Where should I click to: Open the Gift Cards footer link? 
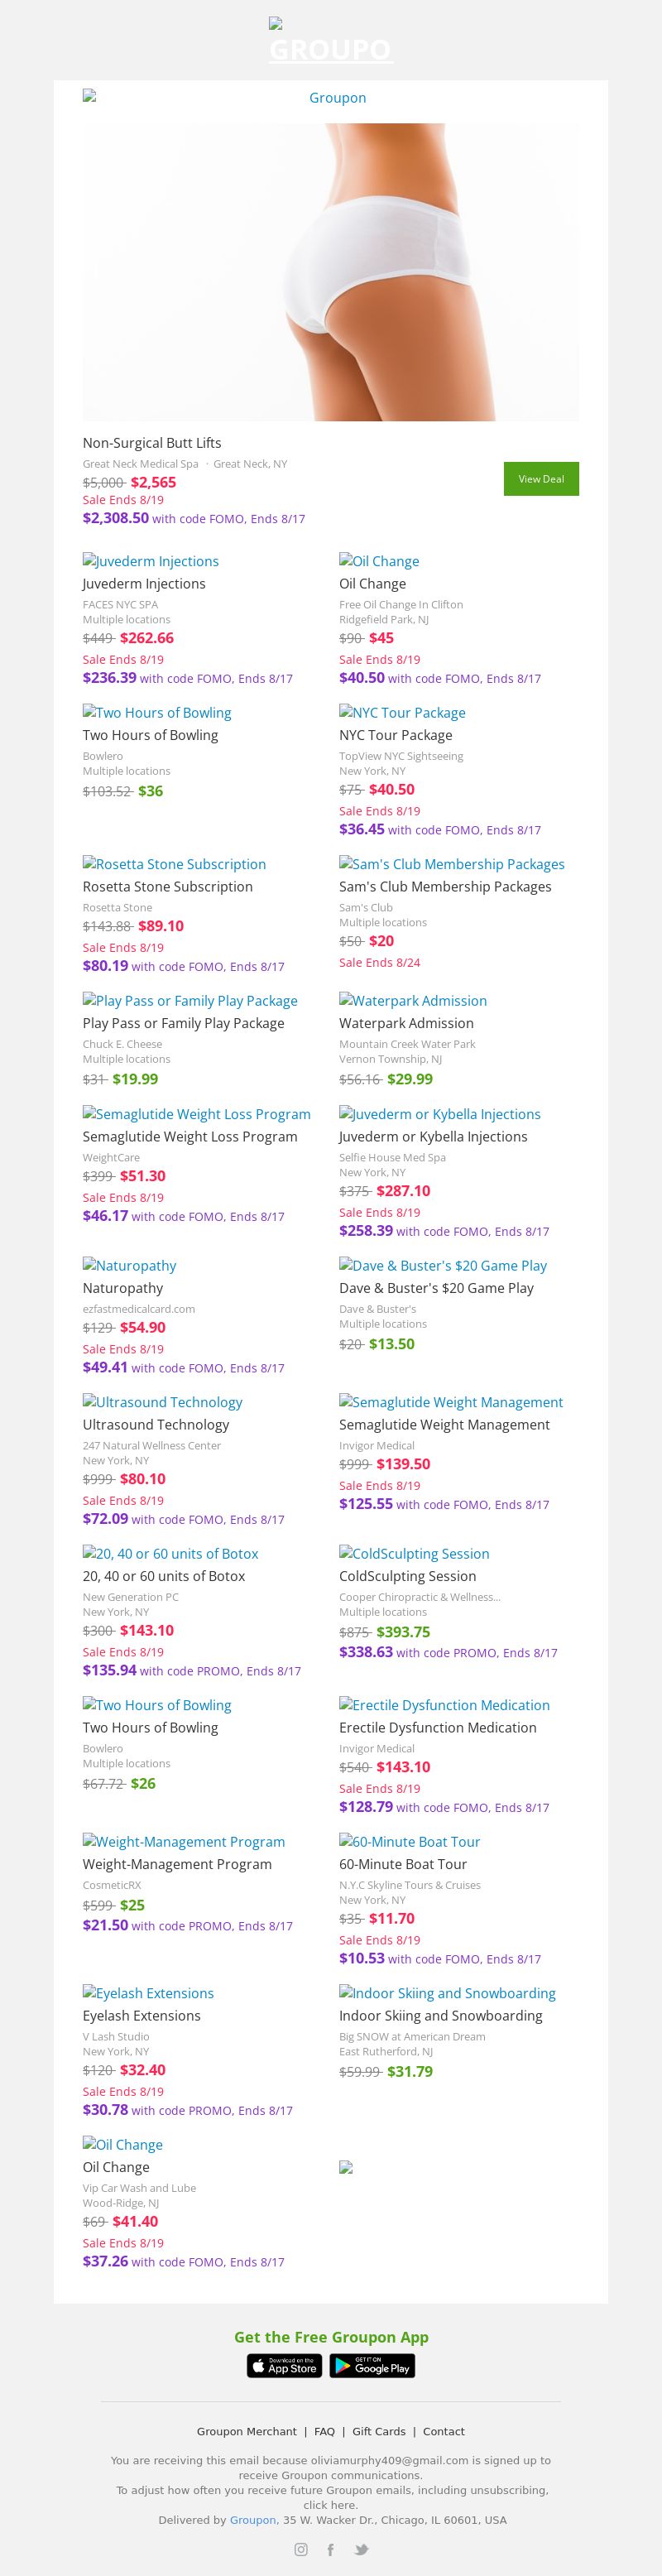pos(379,2431)
